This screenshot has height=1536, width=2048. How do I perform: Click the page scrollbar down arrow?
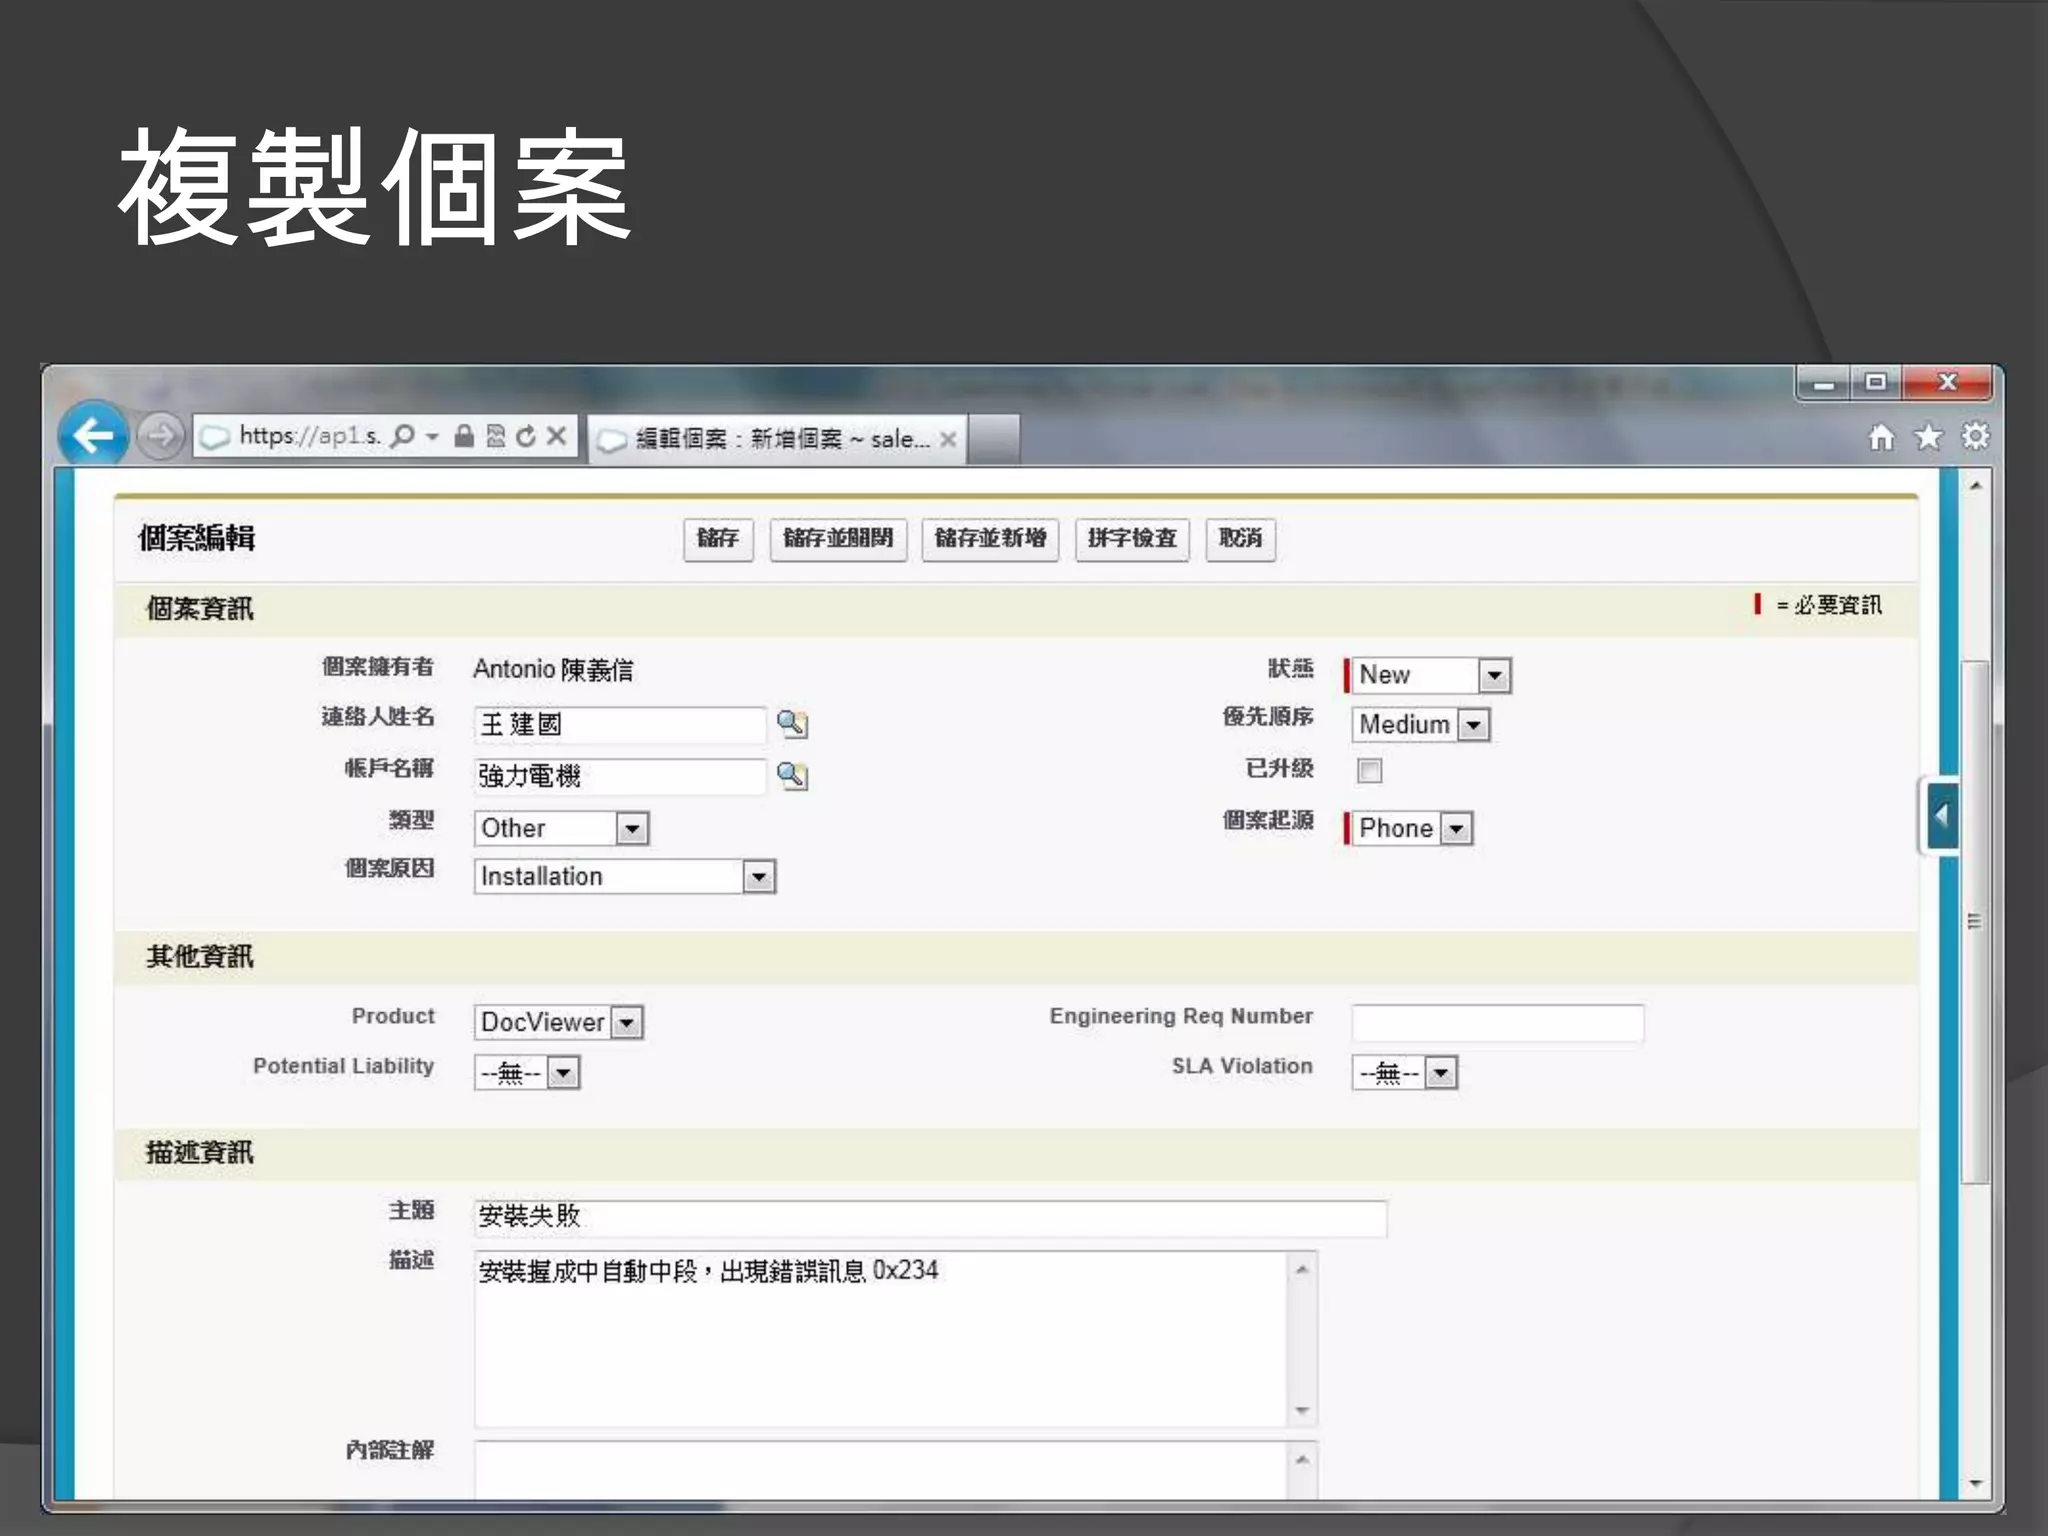point(1975,1483)
